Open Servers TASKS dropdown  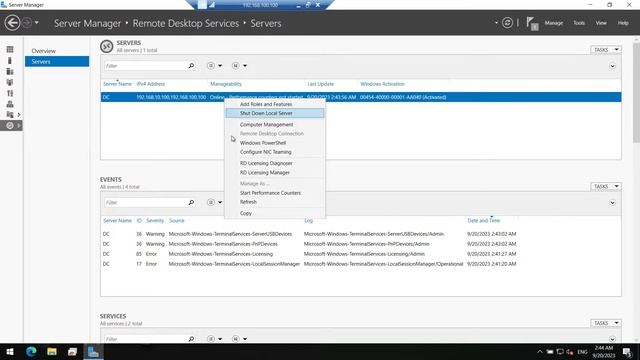[606, 50]
